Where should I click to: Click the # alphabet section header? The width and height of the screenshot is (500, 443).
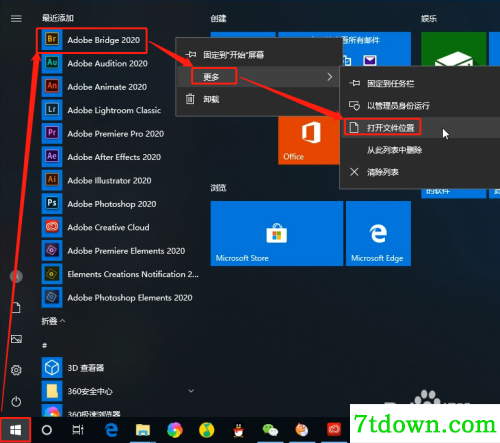pyautogui.click(x=44, y=346)
